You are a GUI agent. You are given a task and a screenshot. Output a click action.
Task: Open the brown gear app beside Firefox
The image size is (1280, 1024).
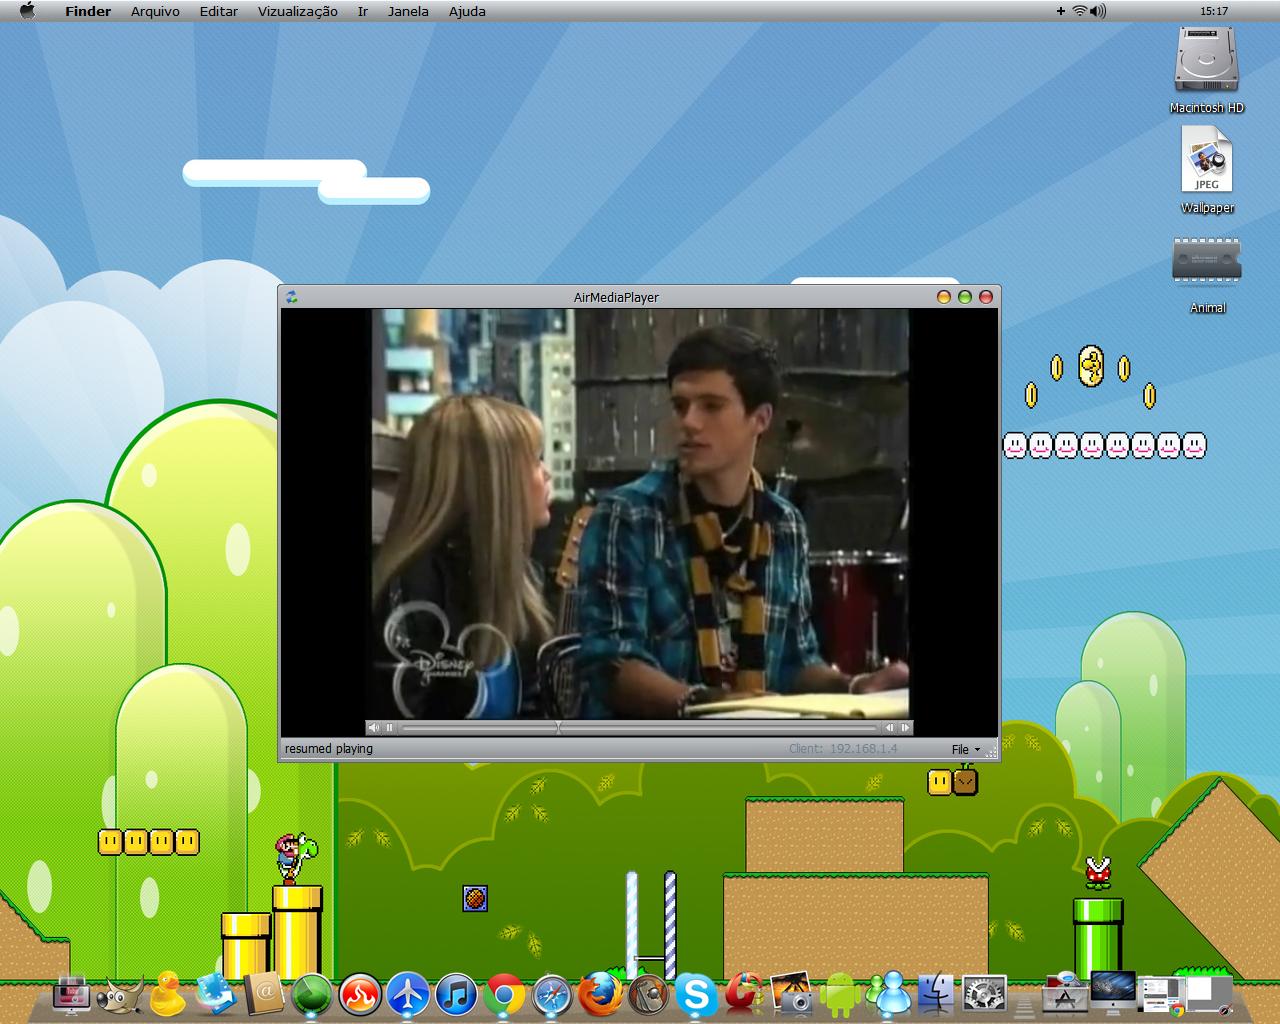tap(648, 996)
